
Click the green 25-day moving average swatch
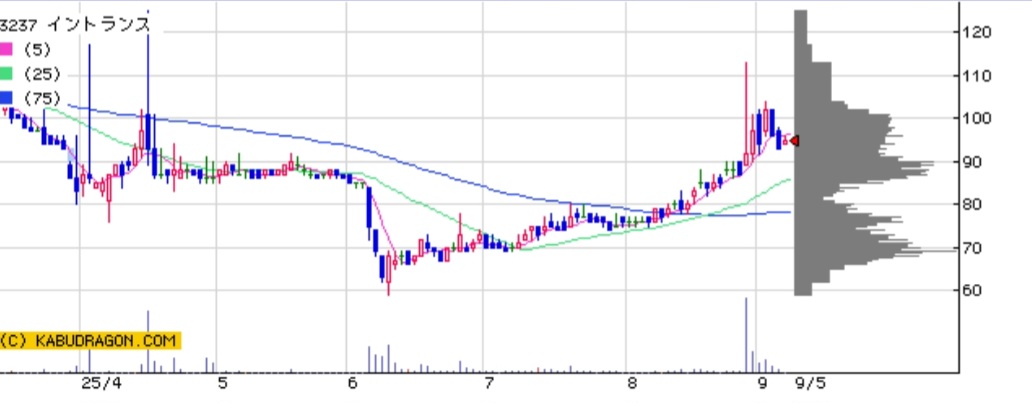point(6,74)
